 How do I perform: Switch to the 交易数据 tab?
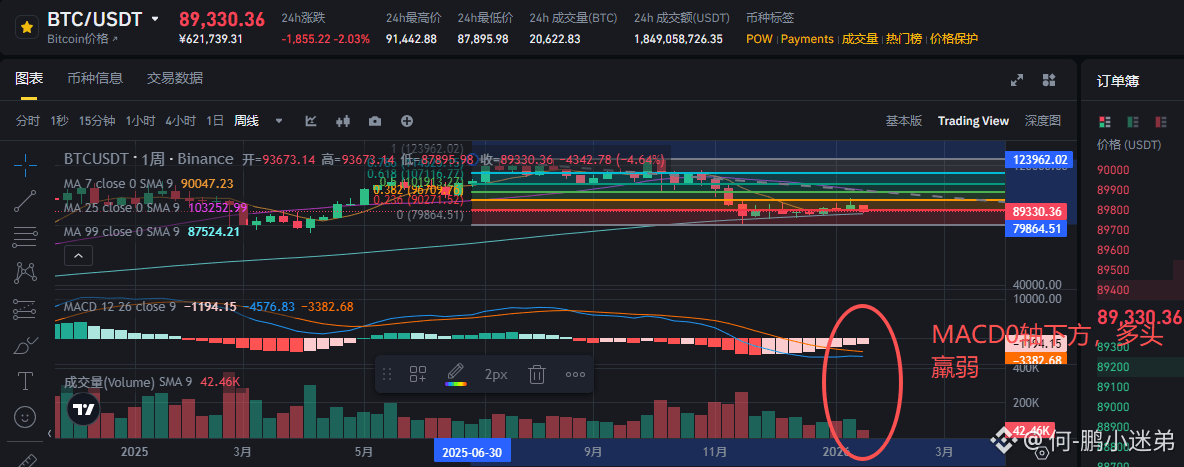(x=174, y=78)
